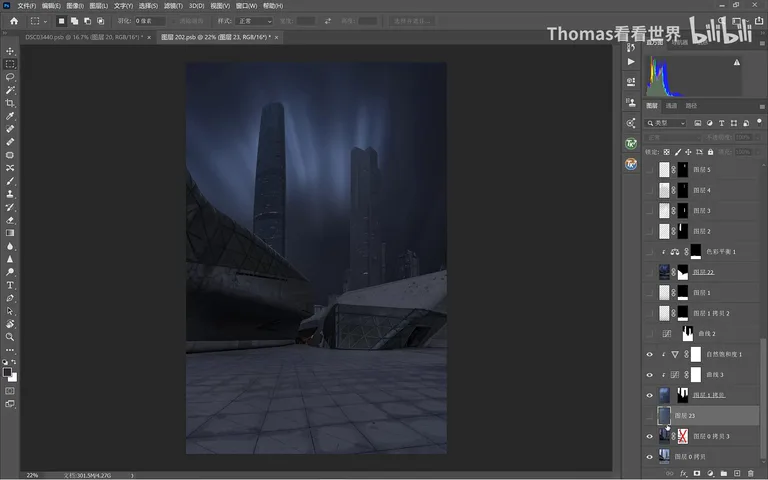Hide the 曲线 3 layer
768x480 pixels.
[649, 375]
